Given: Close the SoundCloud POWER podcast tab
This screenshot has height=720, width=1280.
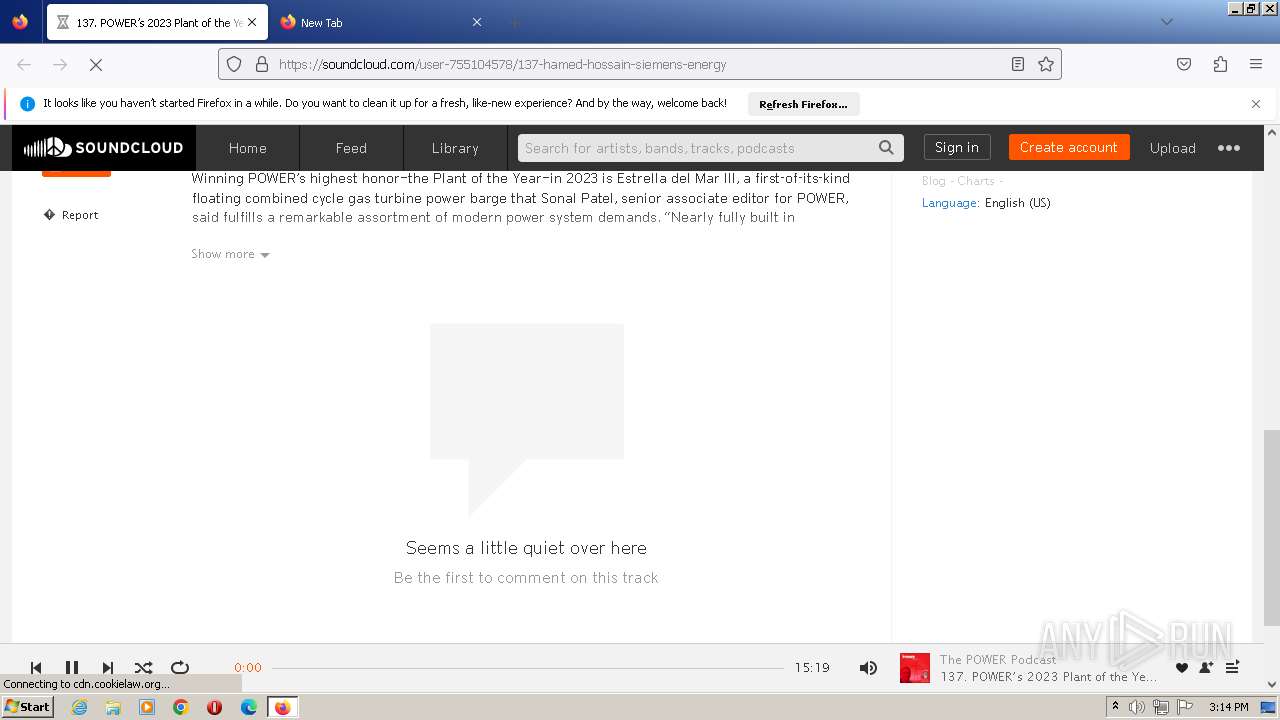Looking at the screenshot, I should click(252, 22).
